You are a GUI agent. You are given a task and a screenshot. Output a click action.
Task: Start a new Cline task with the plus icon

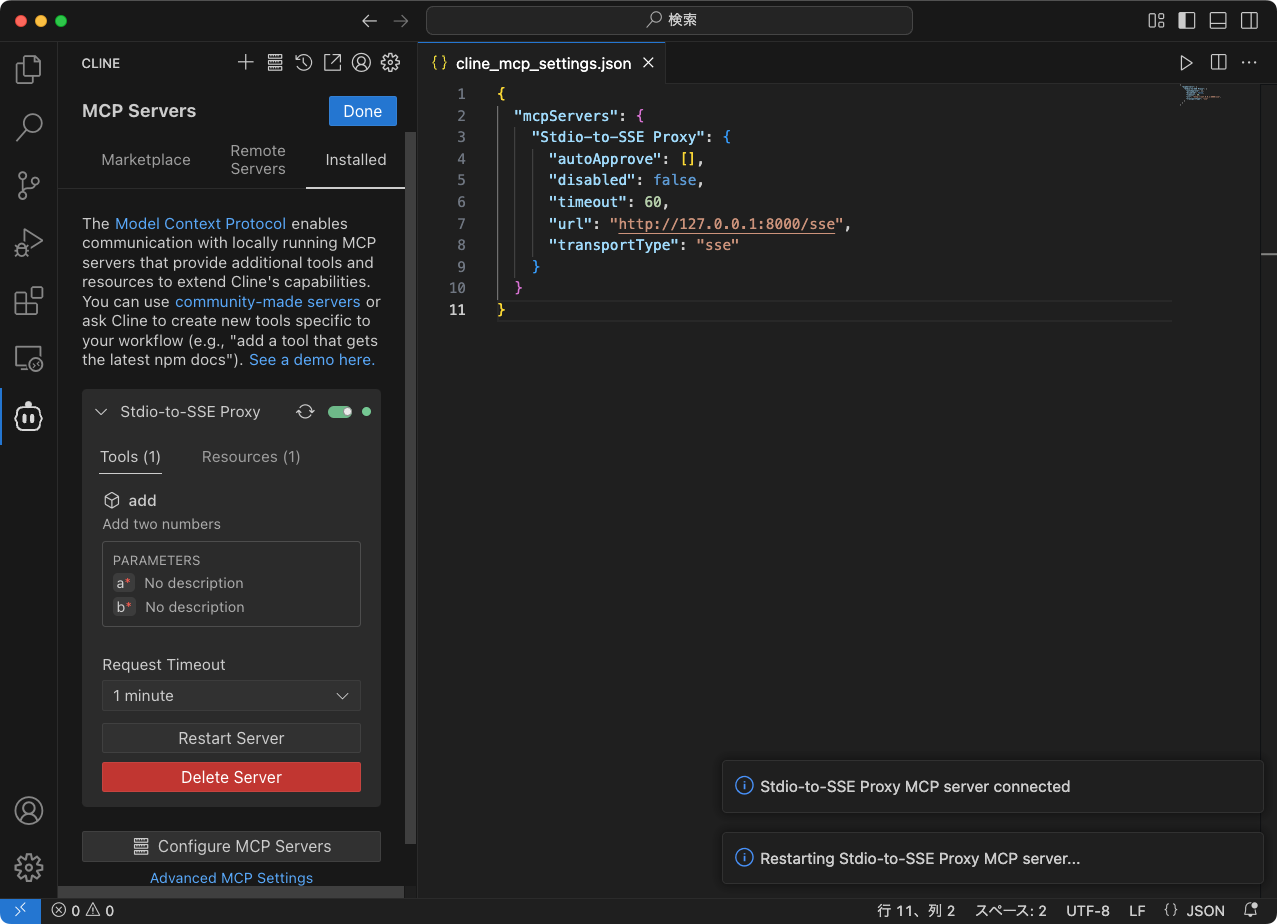[x=246, y=62]
